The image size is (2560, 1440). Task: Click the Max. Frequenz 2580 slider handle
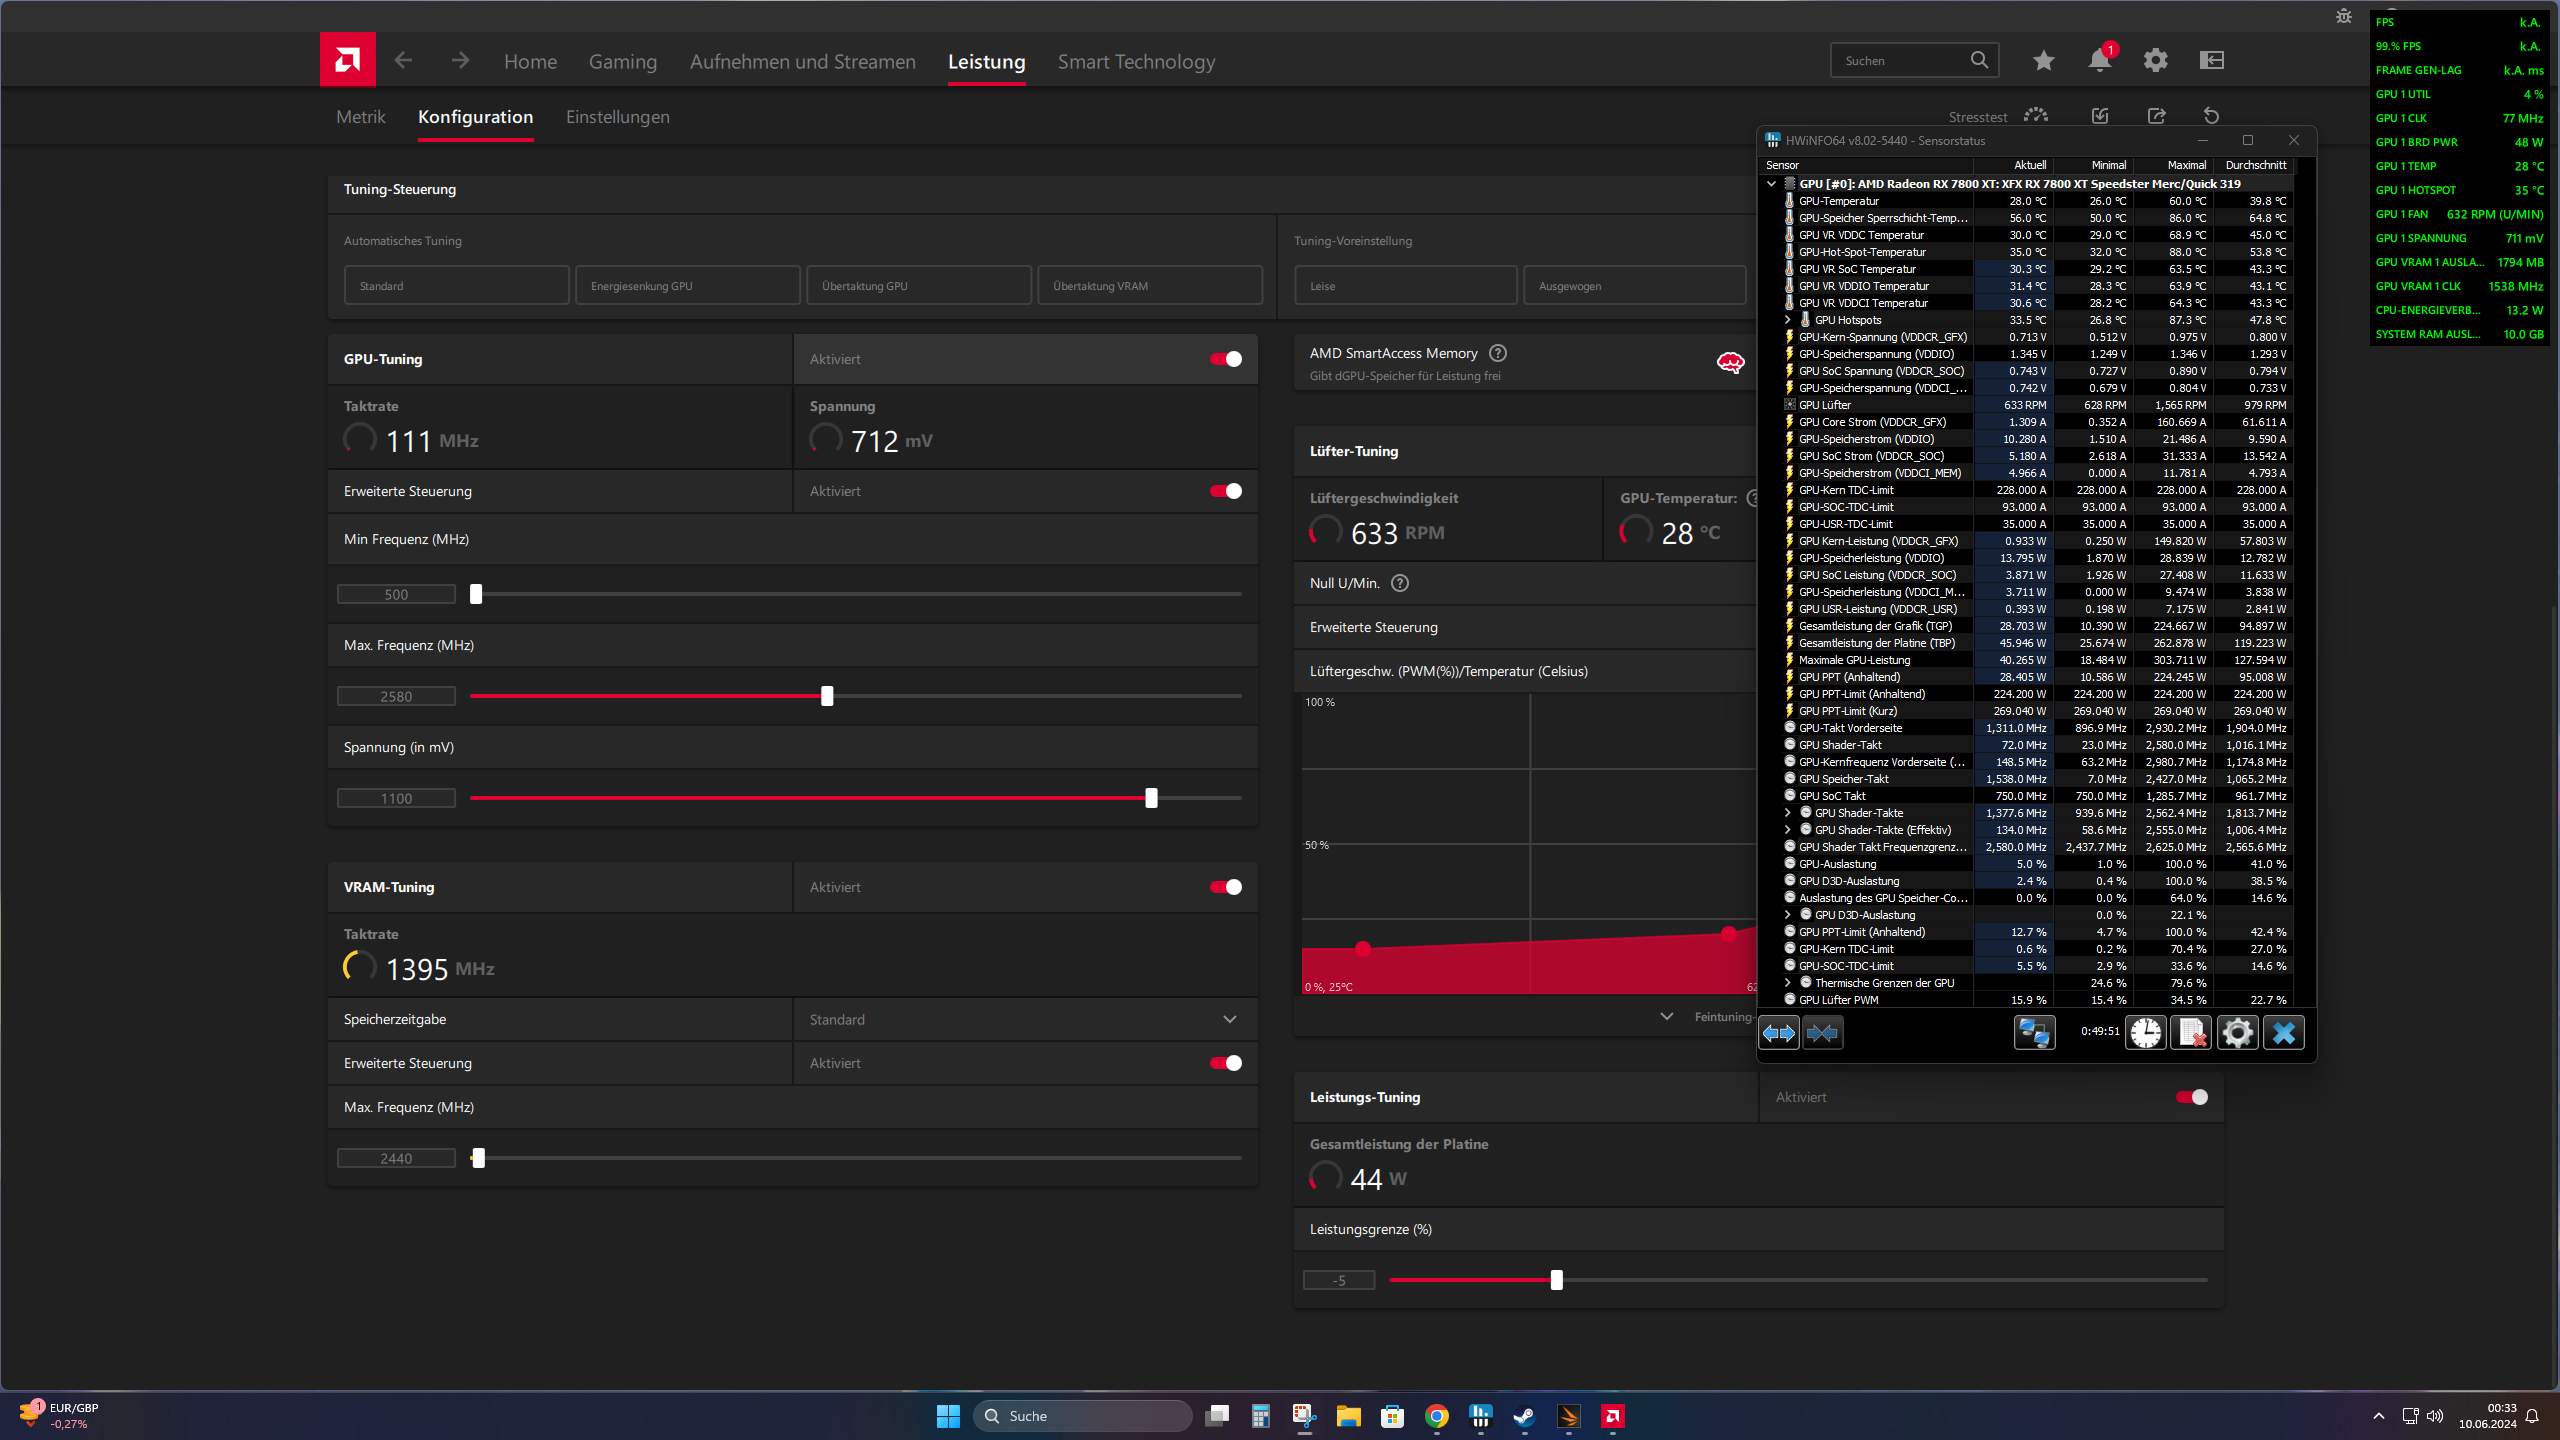click(x=827, y=696)
